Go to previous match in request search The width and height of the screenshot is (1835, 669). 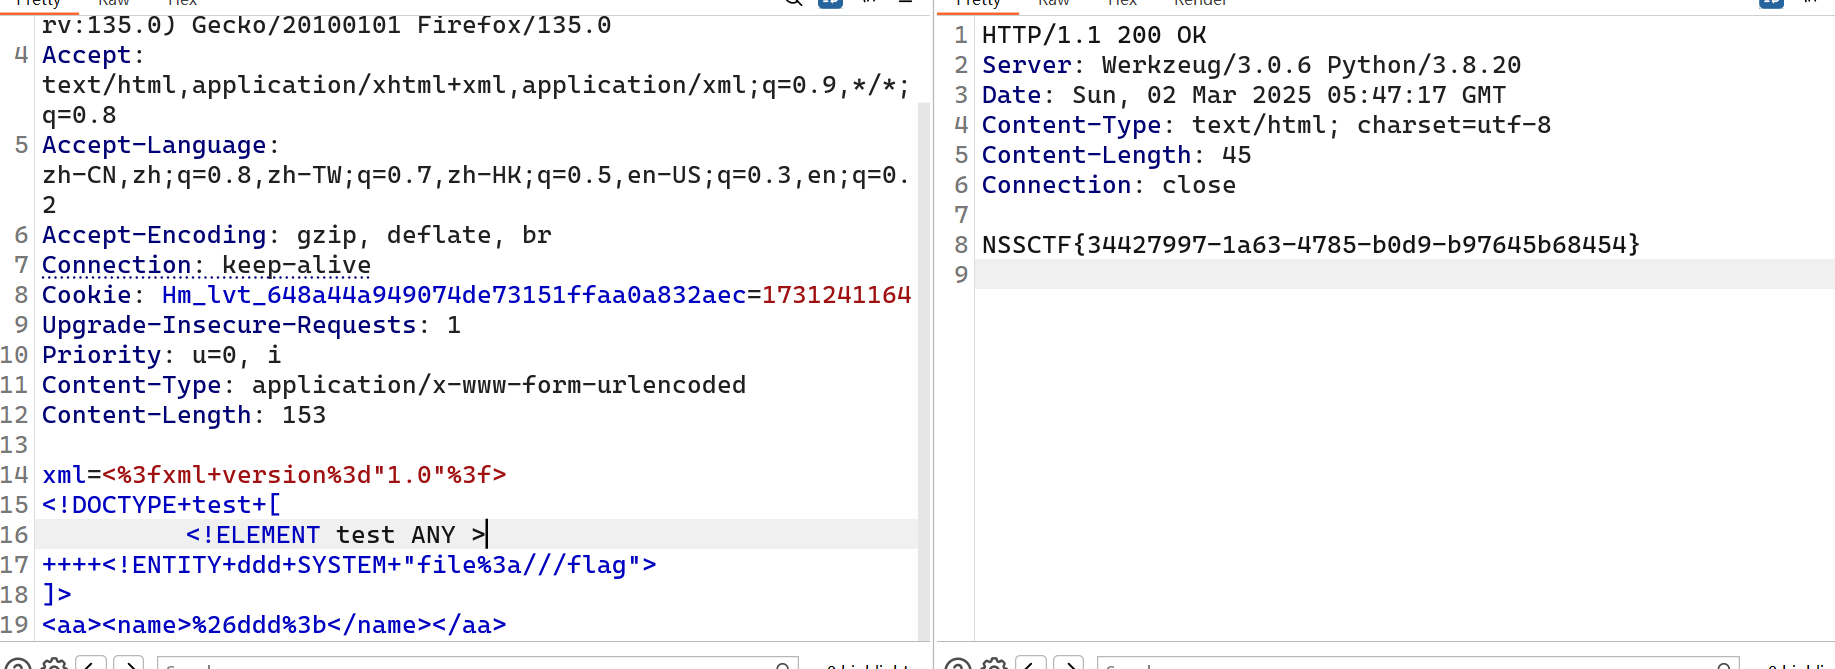click(x=91, y=664)
